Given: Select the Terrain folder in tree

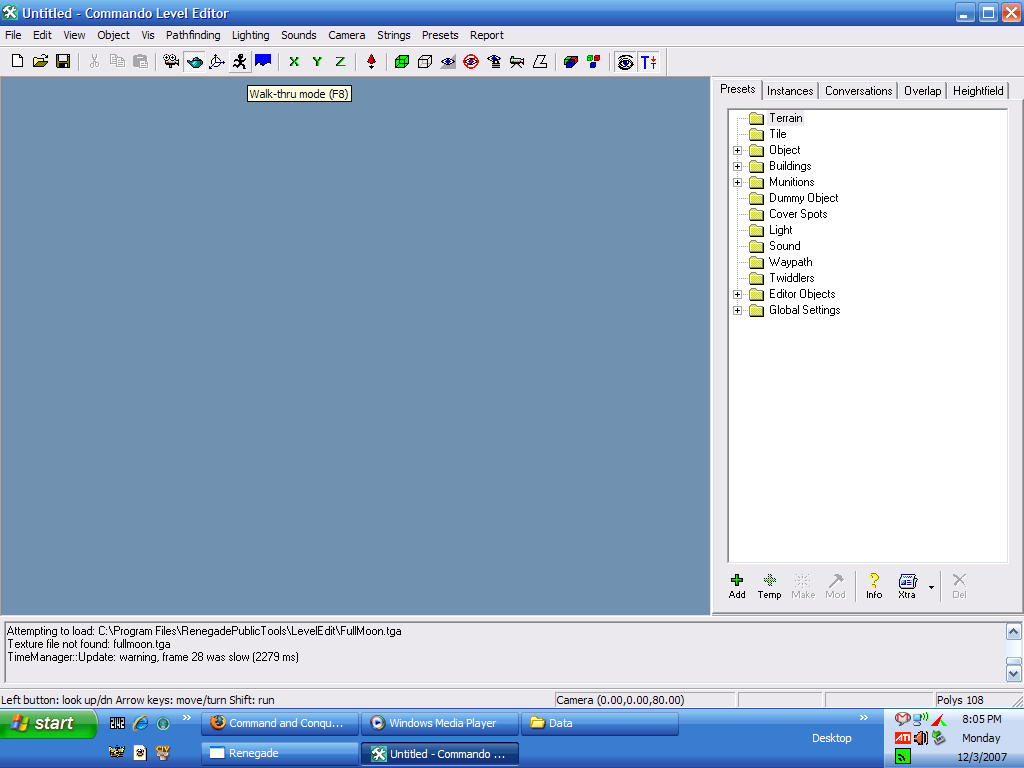Looking at the screenshot, I should pos(785,118).
